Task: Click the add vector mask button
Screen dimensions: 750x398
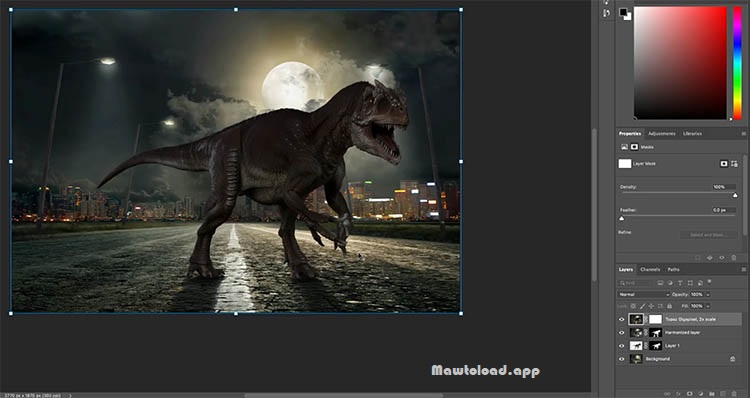Action: point(734,164)
